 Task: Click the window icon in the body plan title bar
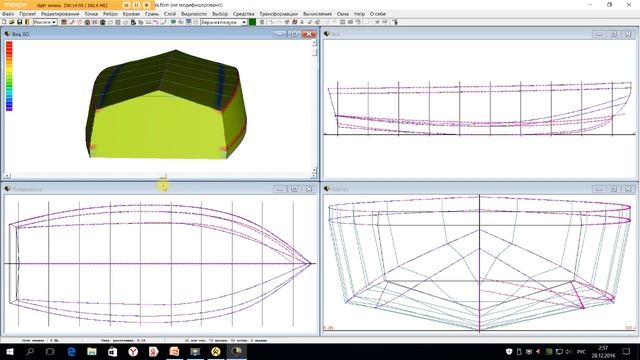pyautogui.click(x=327, y=189)
